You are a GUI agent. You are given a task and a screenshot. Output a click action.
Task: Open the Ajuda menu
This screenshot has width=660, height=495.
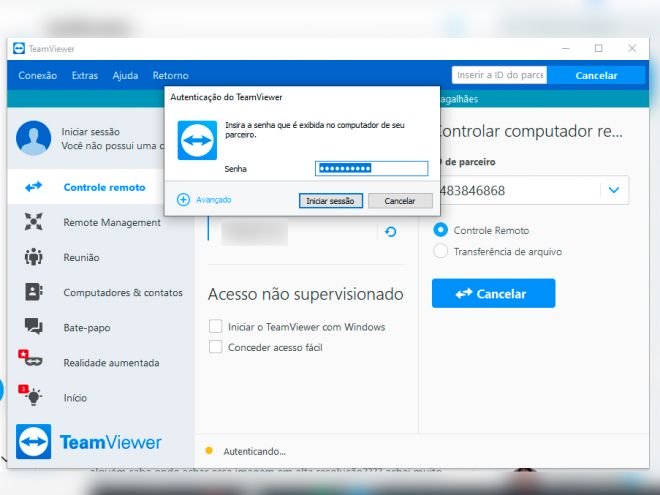(125, 75)
